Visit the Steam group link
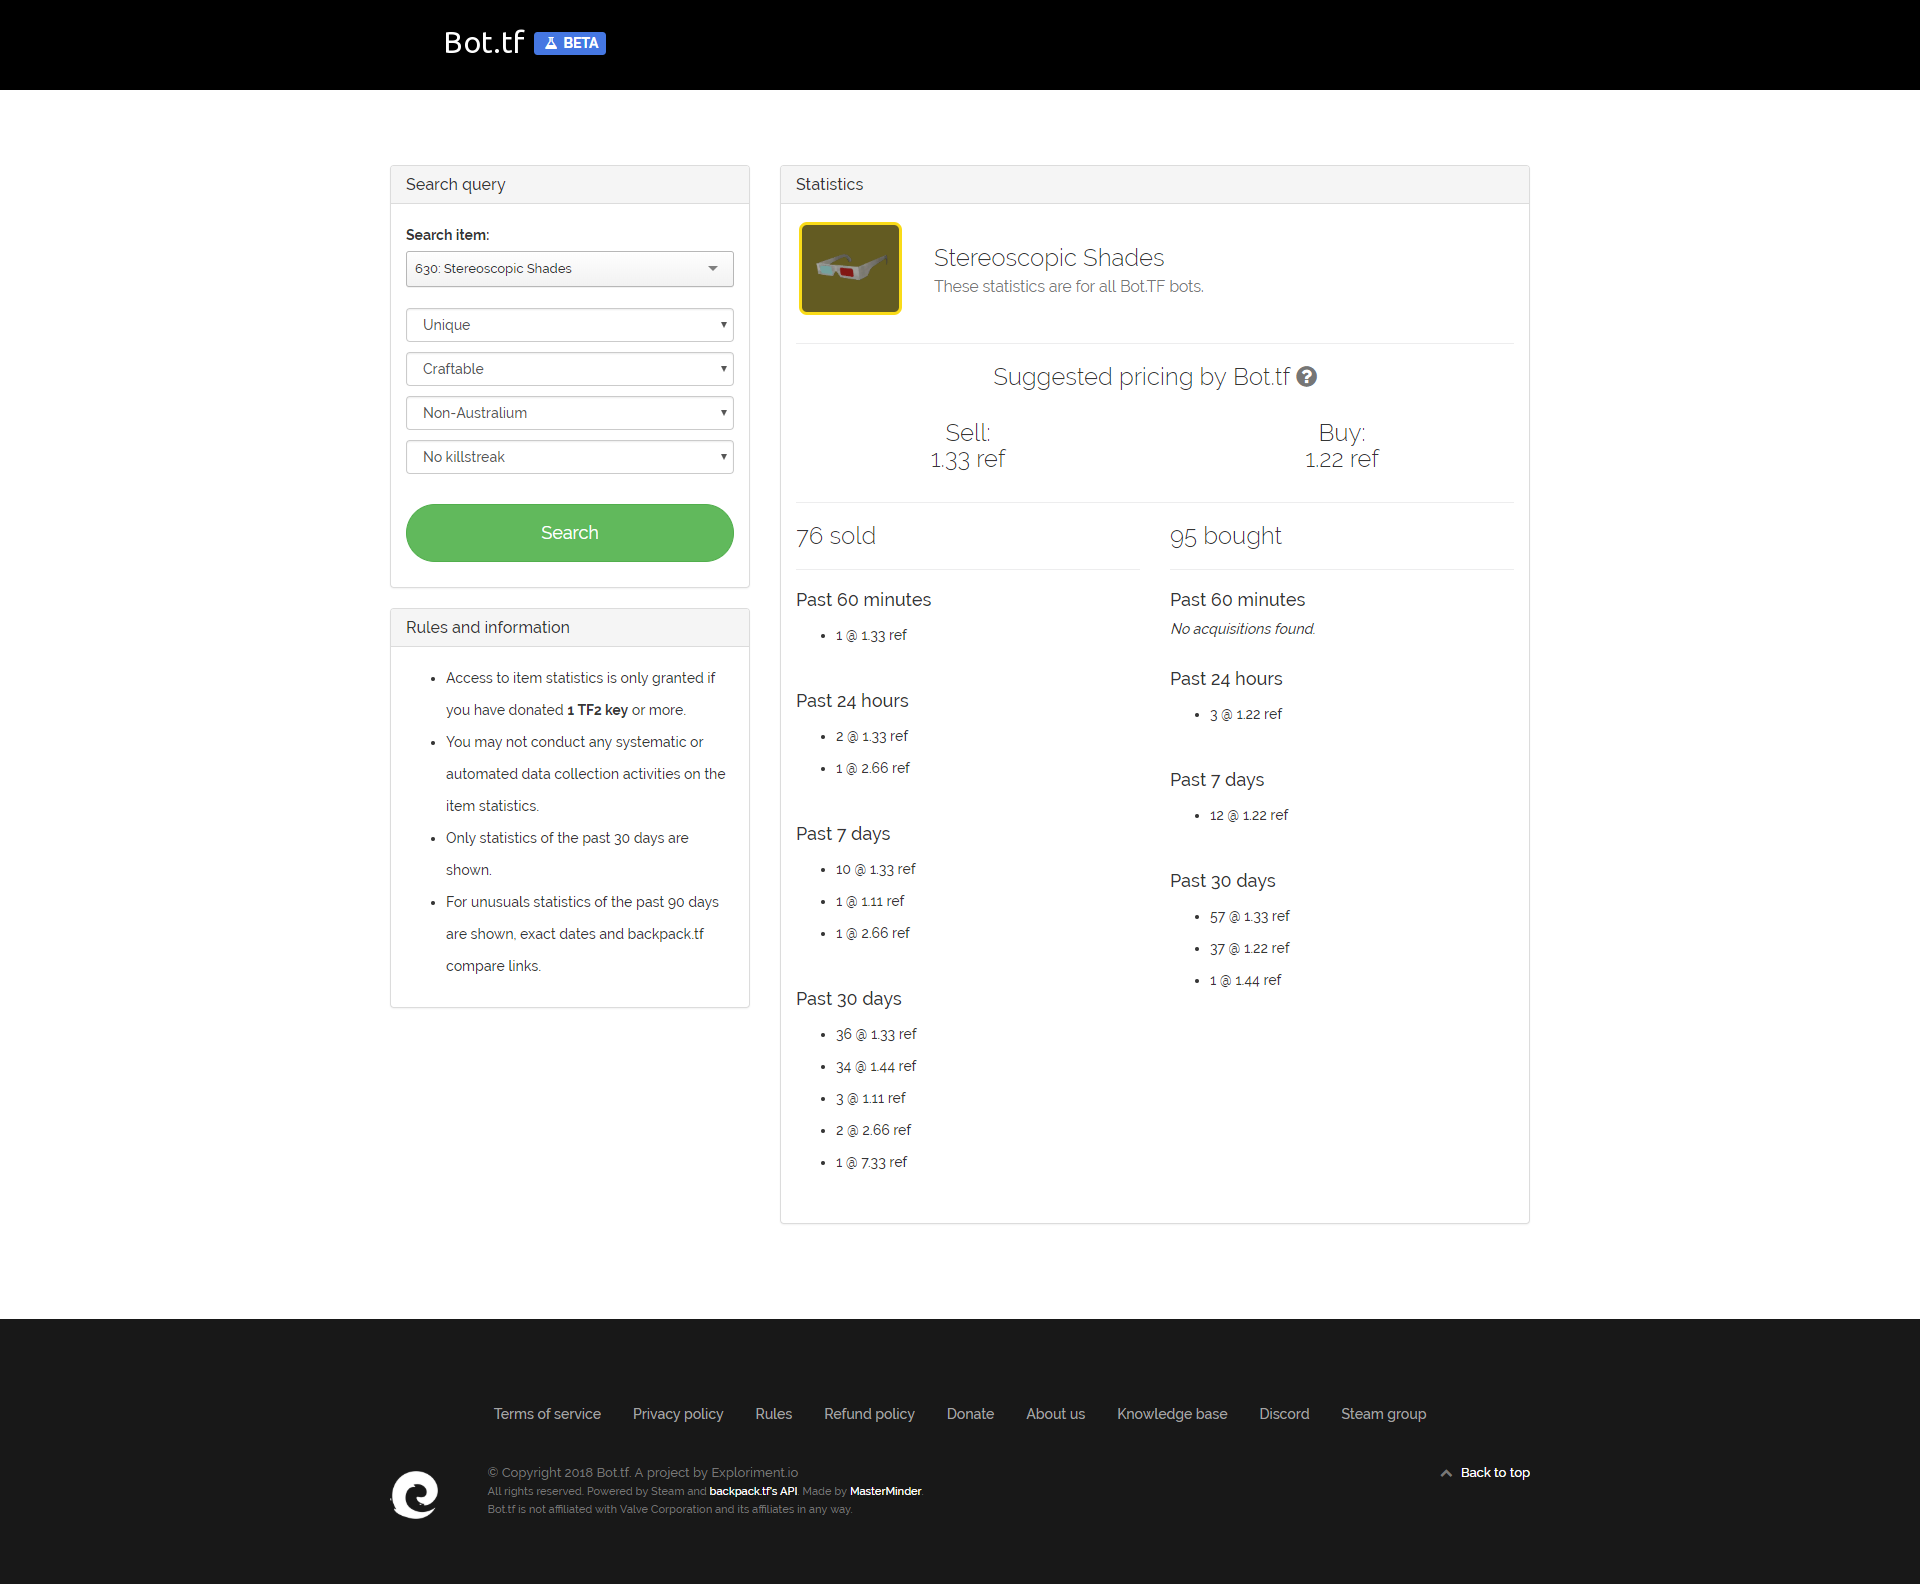 [1383, 1414]
